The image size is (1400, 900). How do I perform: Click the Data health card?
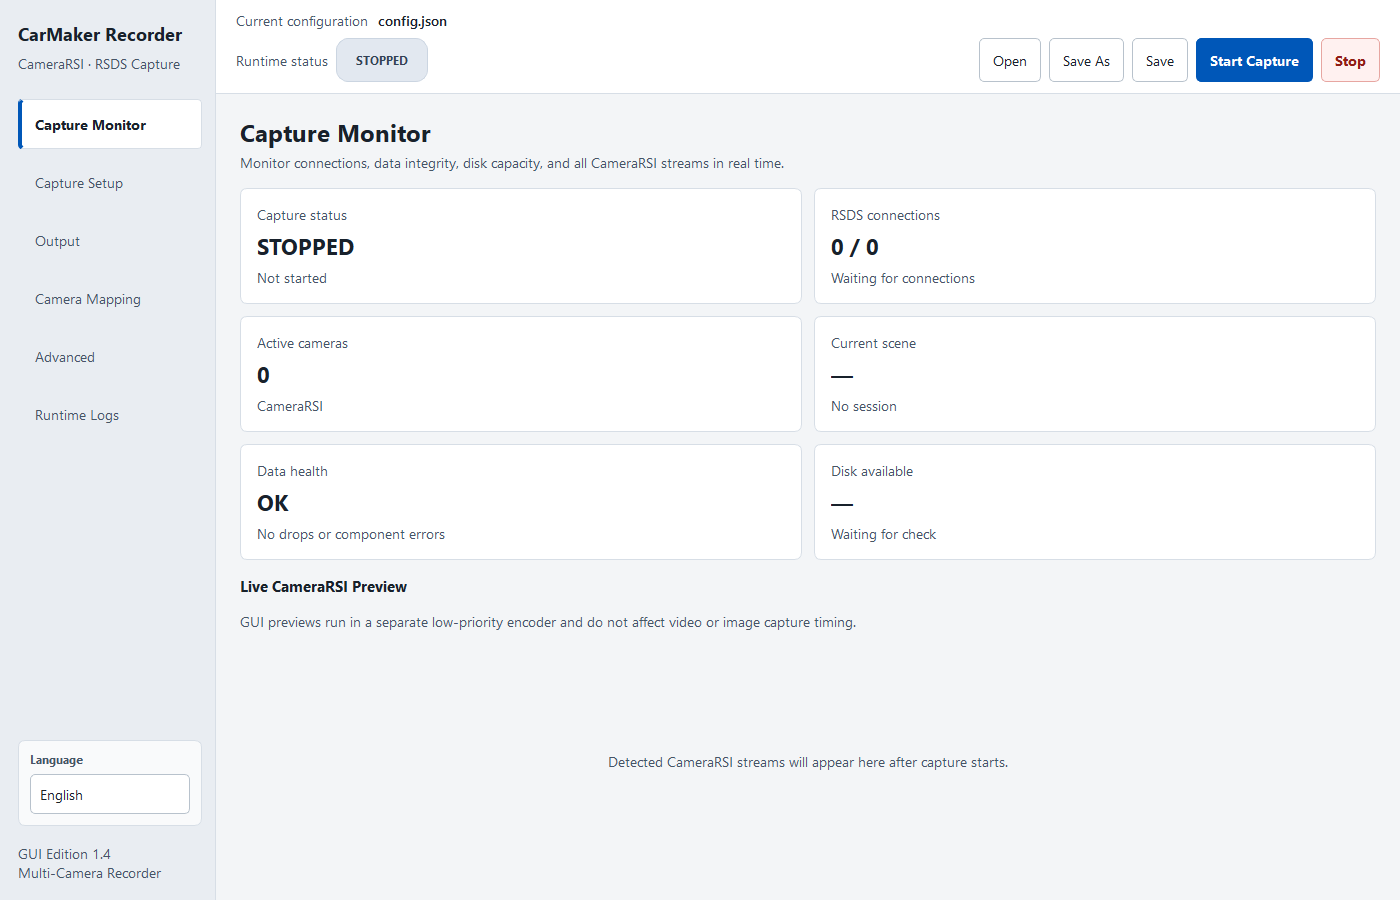(x=521, y=502)
